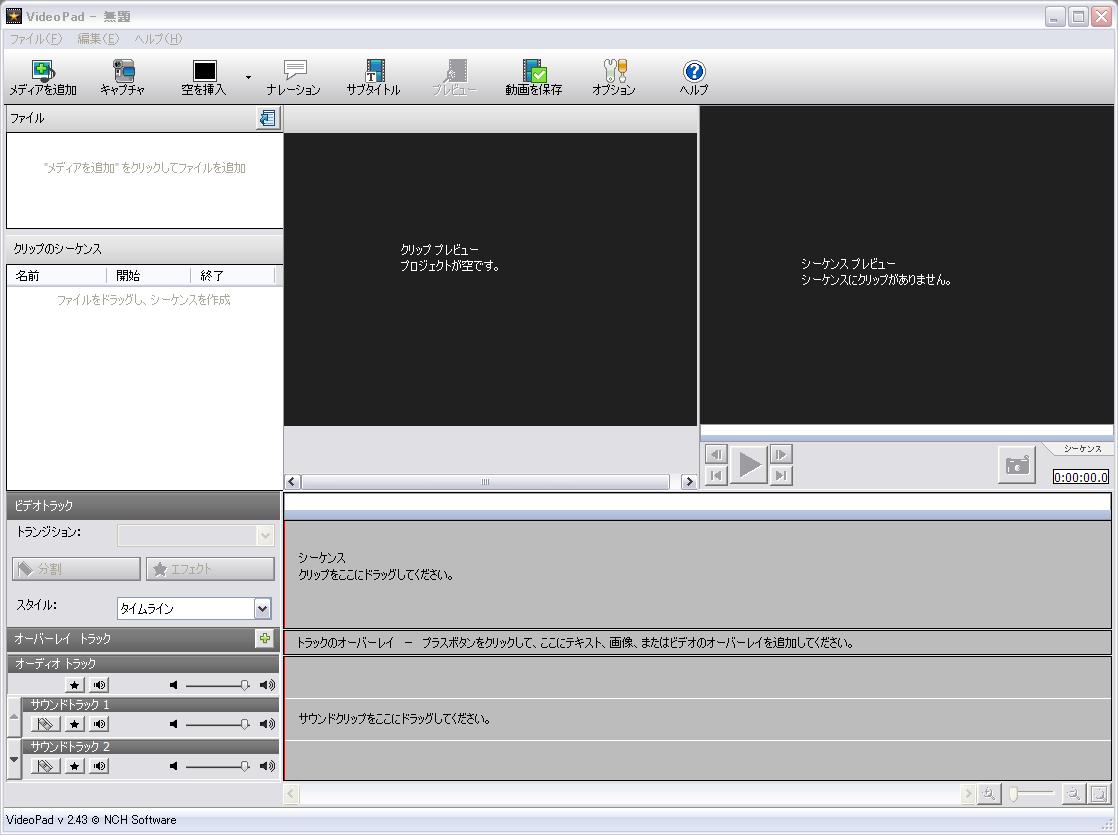
Task: Click the right magnifier zoom button below the timeline
Action: (1074, 794)
